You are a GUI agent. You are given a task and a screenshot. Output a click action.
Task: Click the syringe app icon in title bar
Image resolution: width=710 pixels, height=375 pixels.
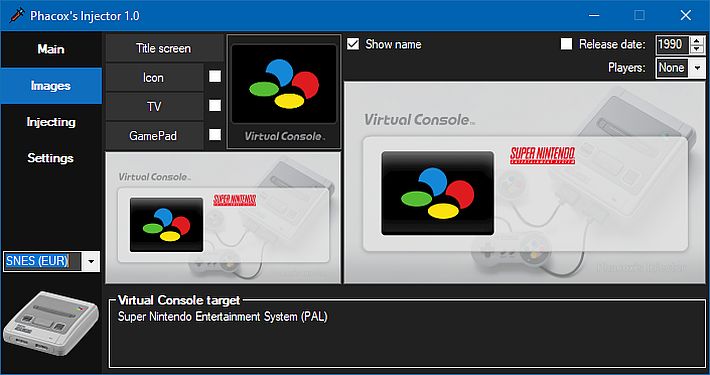pos(16,16)
